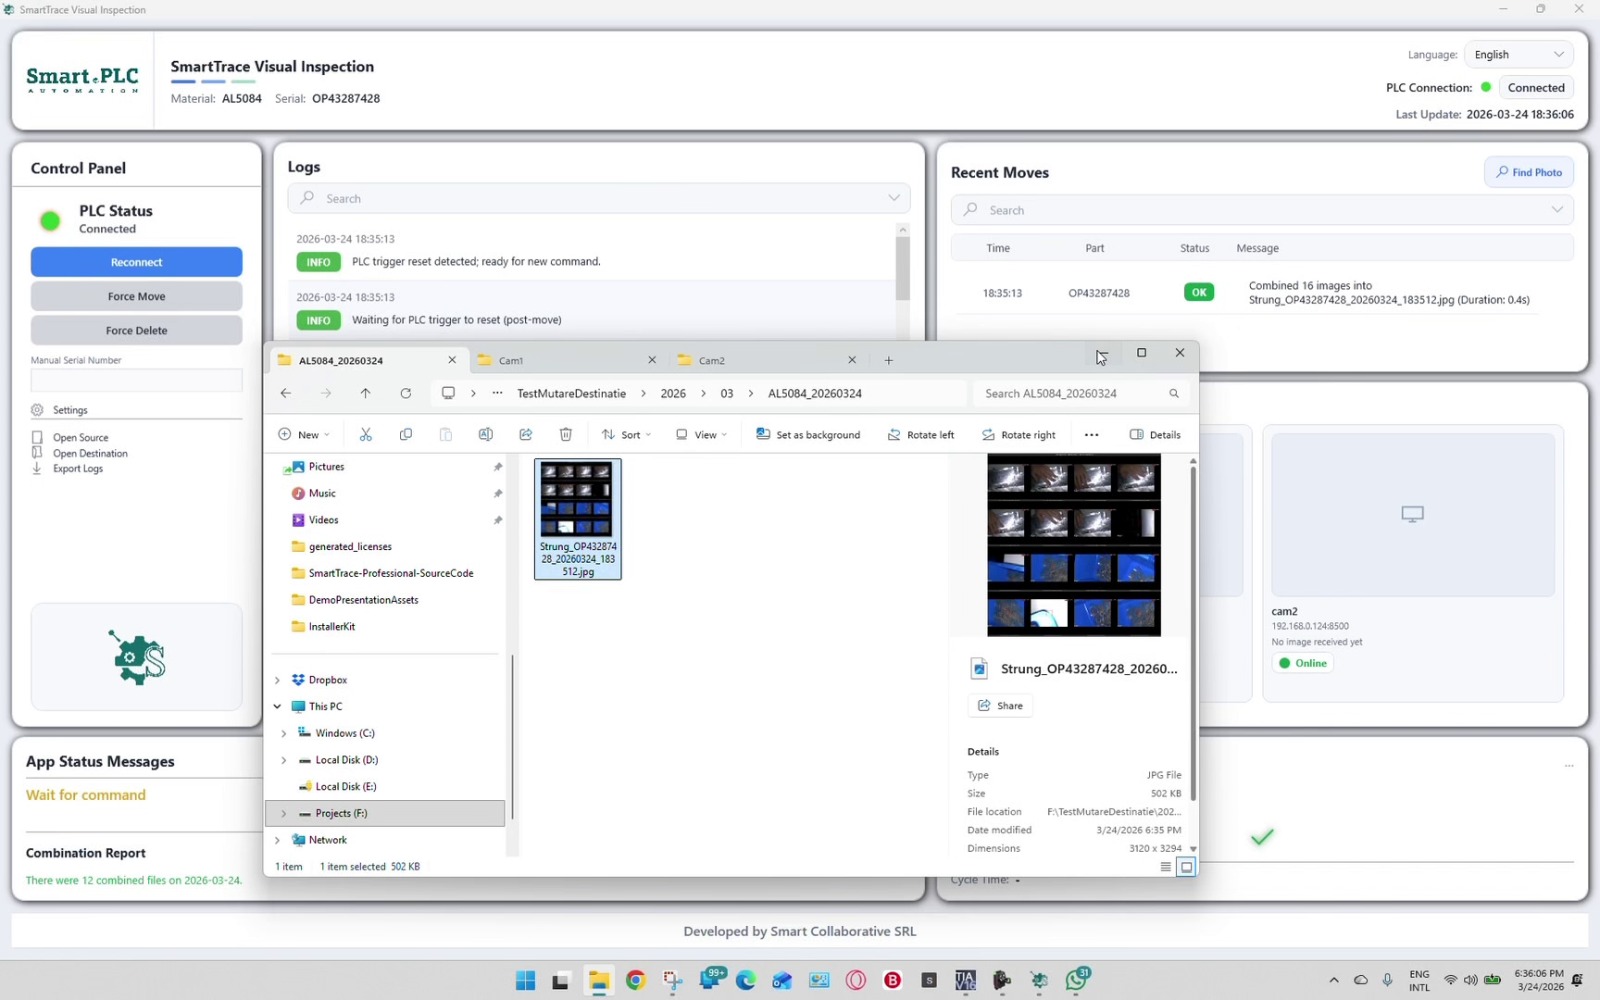Open the View dropdown
The width and height of the screenshot is (1600, 1000).
[x=701, y=435]
